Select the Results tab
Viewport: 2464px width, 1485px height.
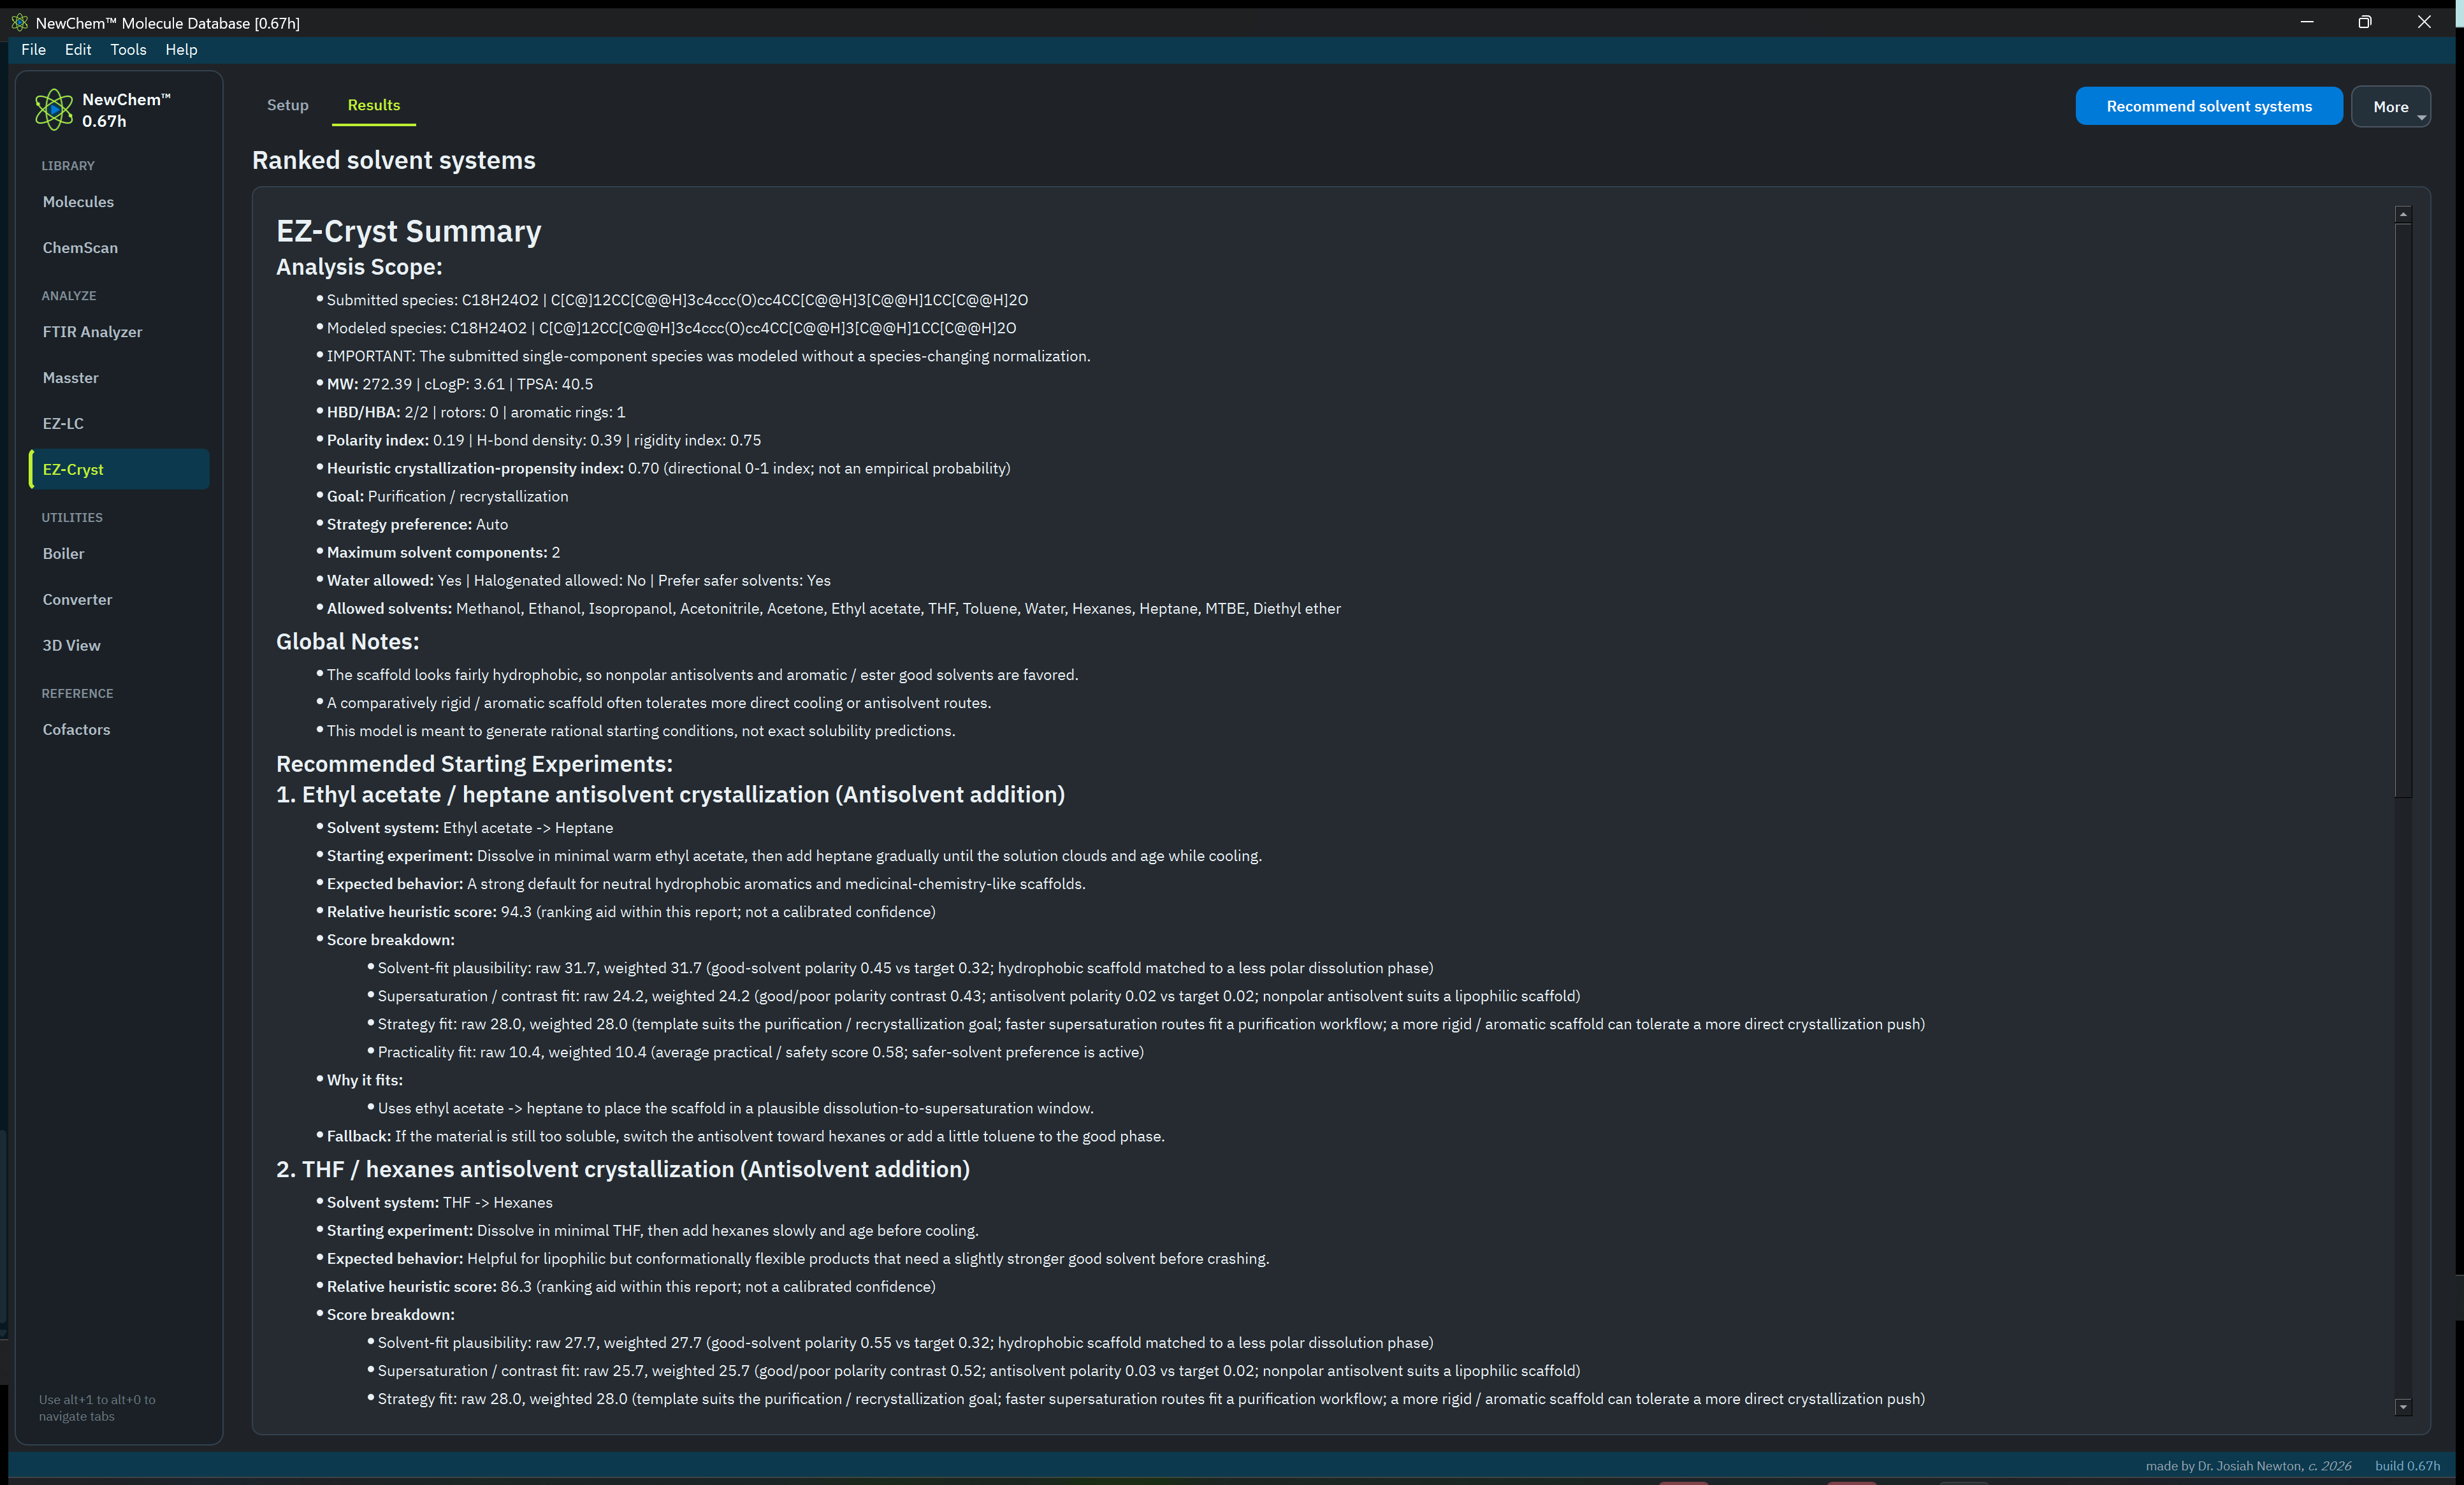tap(374, 105)
